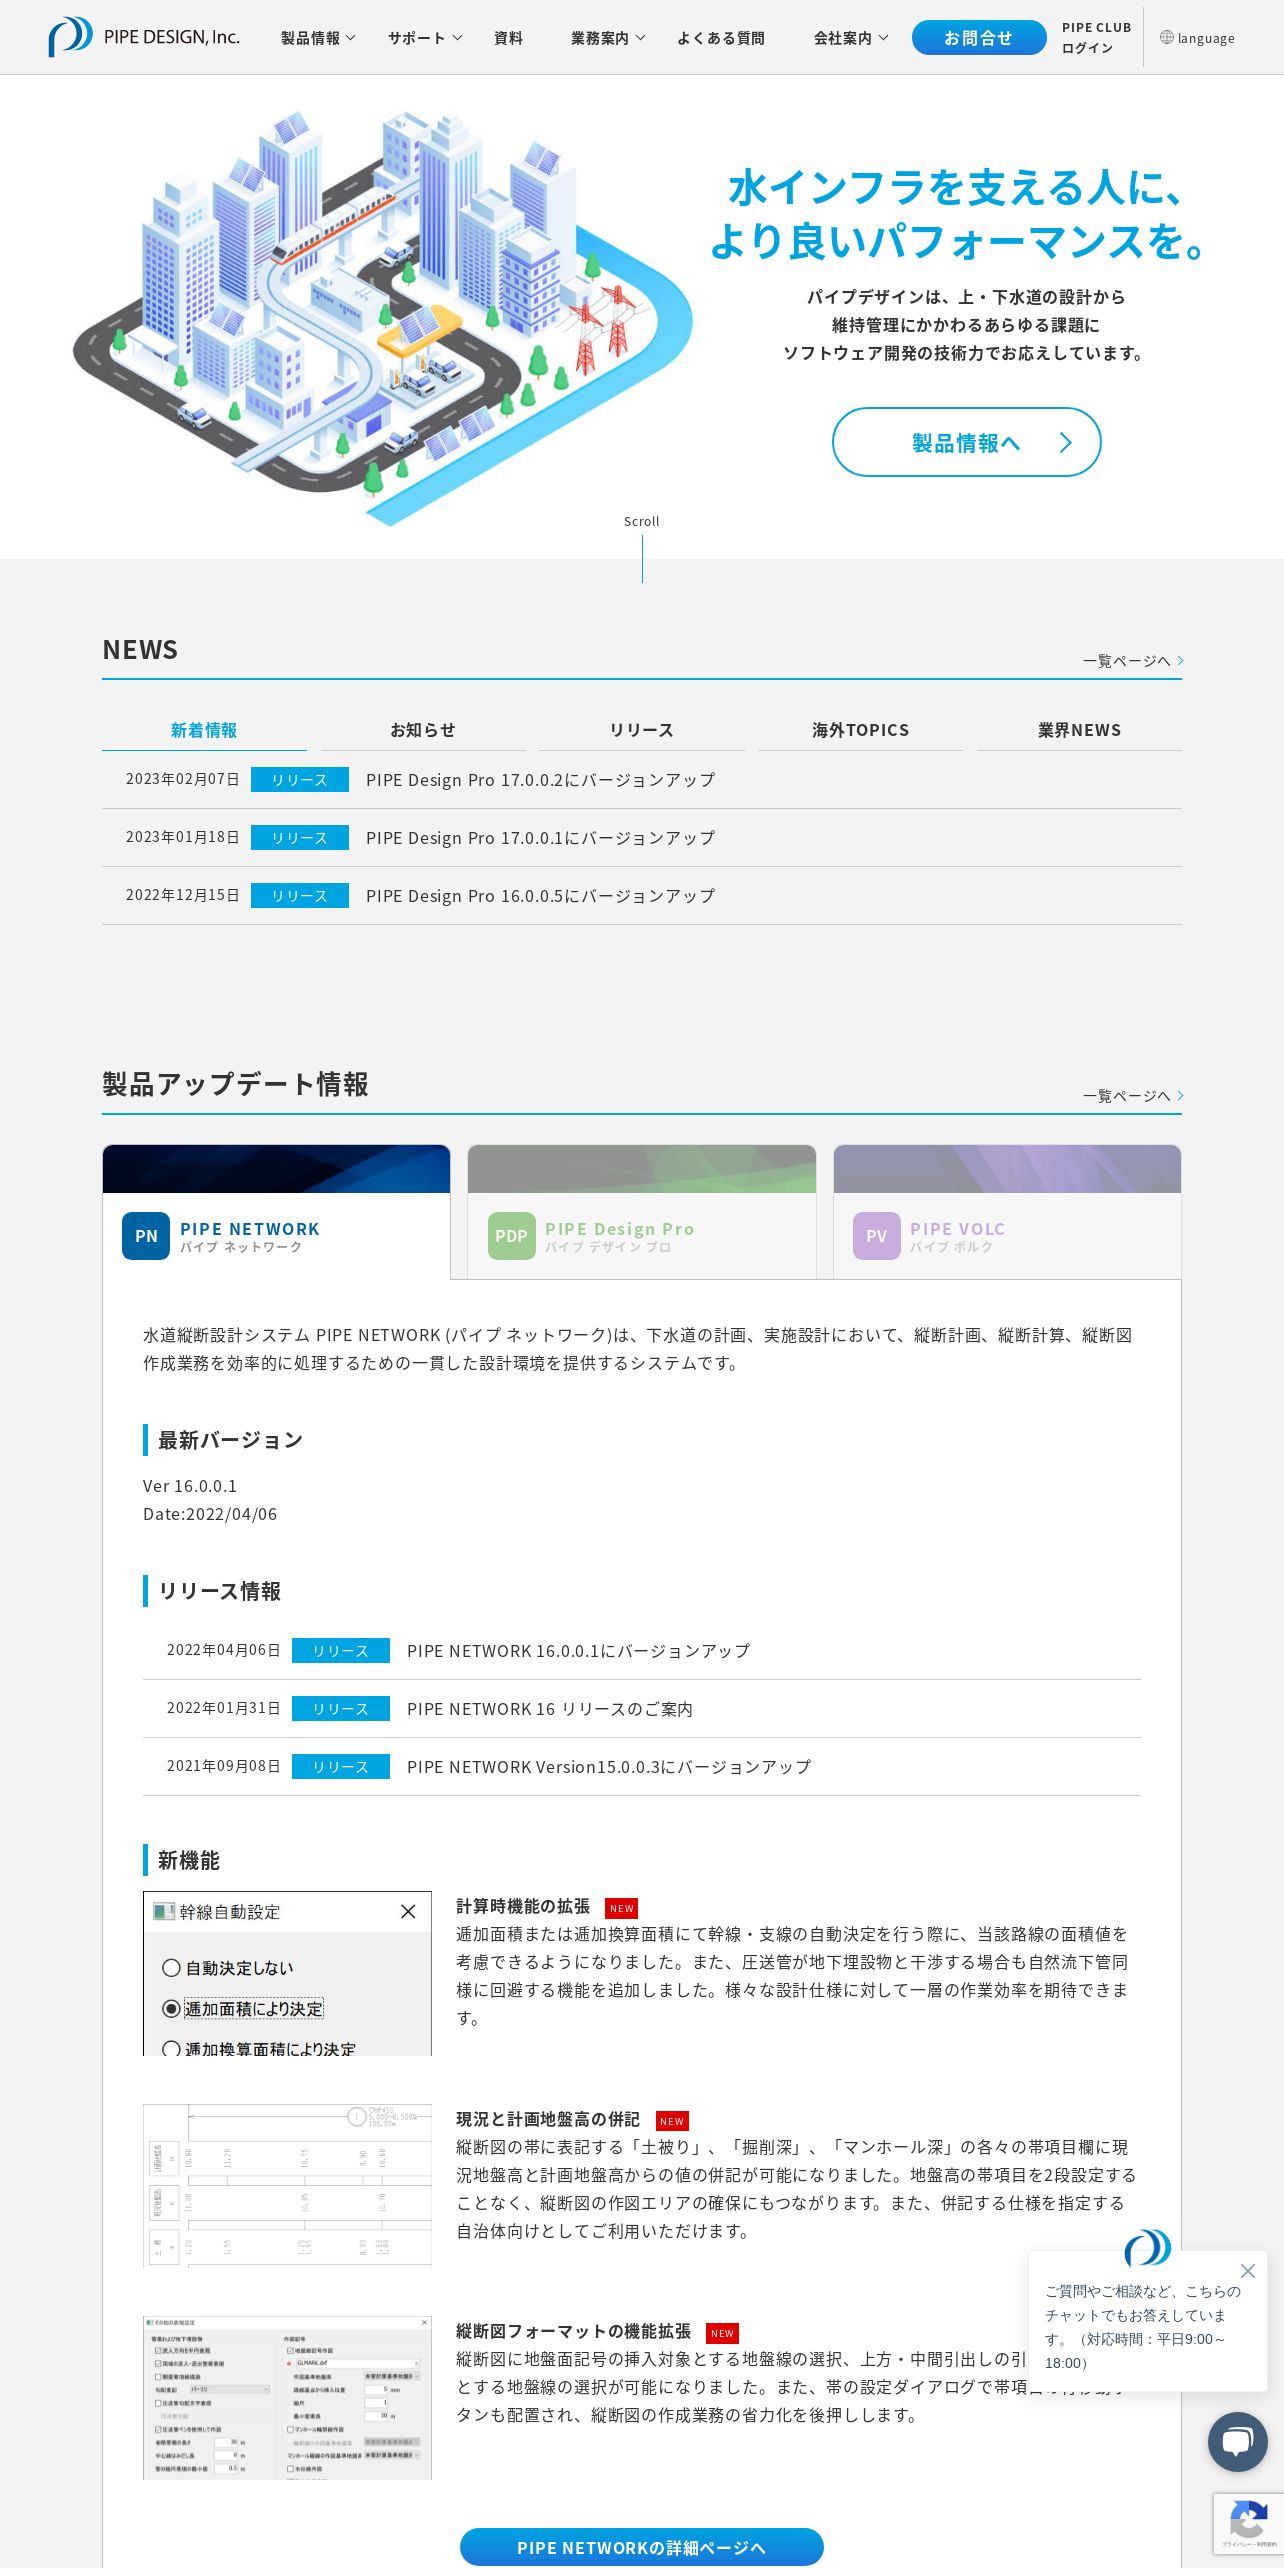Open PIPE Design Pro 16.0.0.5 news item

click(541, 896)
